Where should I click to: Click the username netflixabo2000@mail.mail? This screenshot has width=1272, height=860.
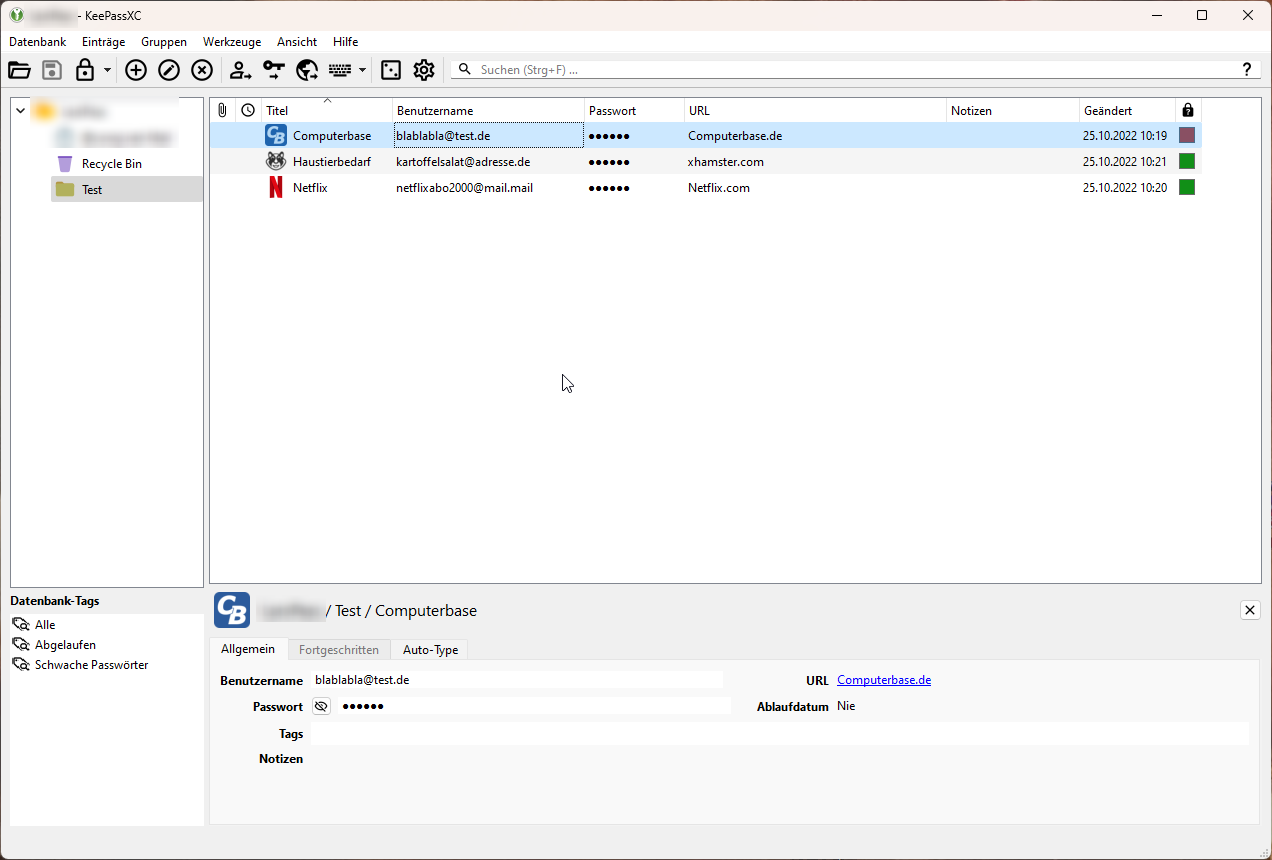pos(464,188)
